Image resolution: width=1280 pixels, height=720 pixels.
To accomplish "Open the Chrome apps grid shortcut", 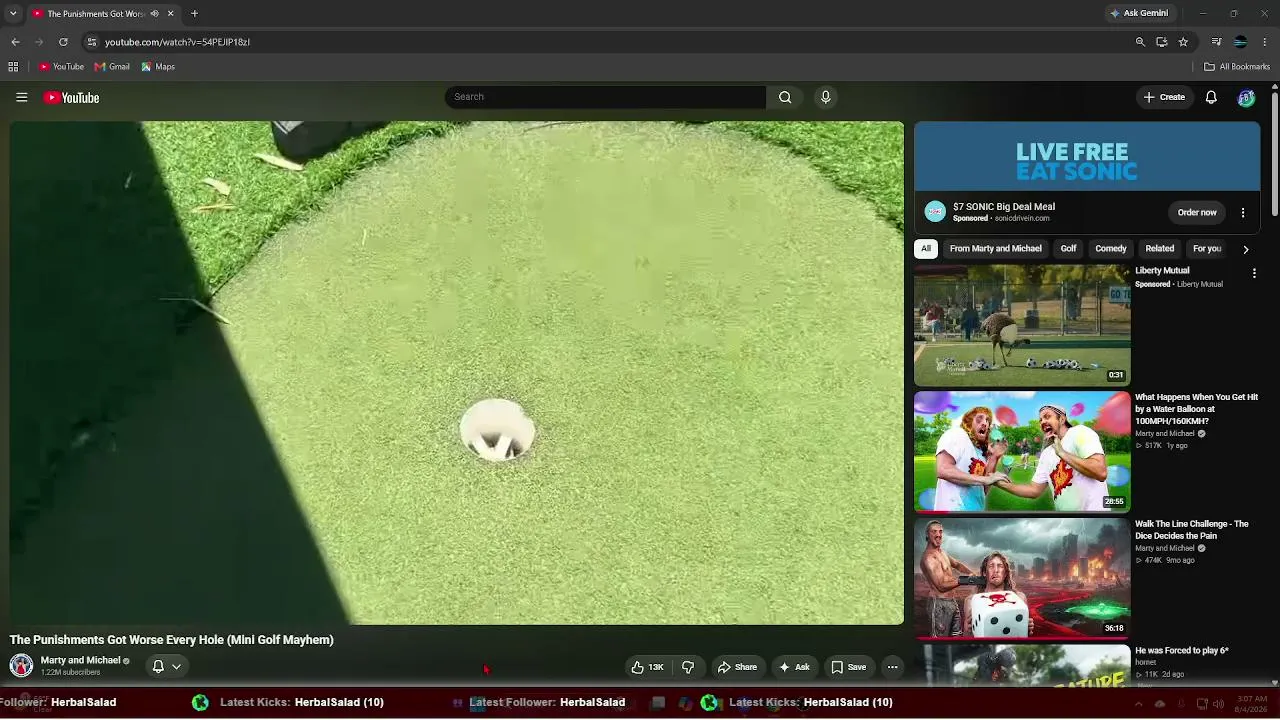I will coord(13,67).
